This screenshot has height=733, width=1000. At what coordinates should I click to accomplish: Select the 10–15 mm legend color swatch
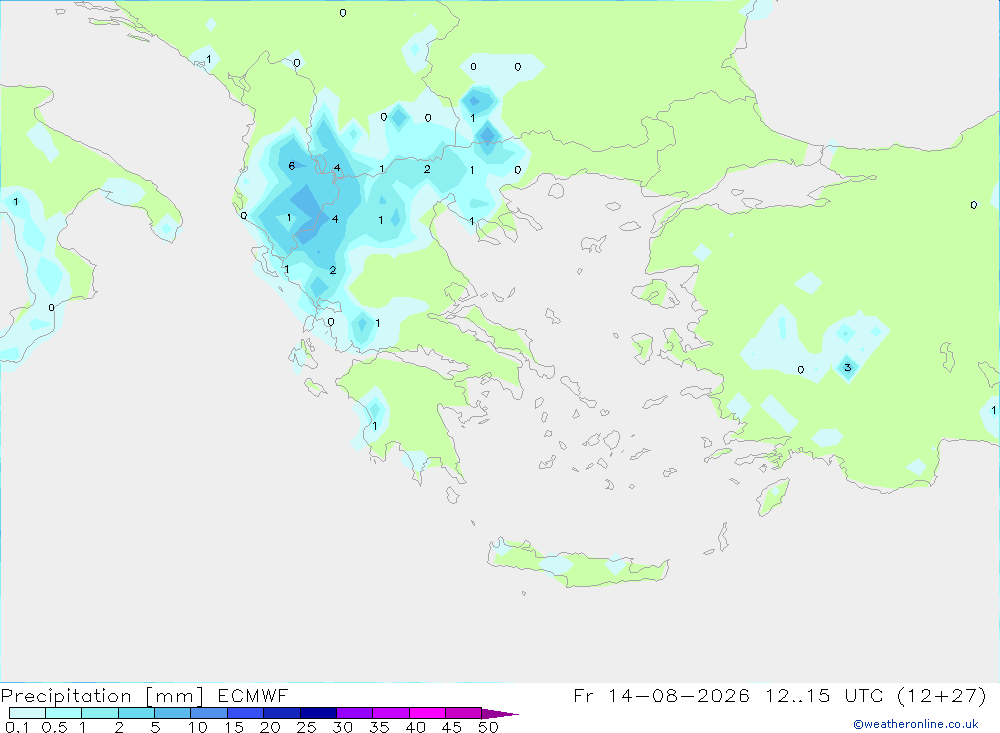coord(209,713)
